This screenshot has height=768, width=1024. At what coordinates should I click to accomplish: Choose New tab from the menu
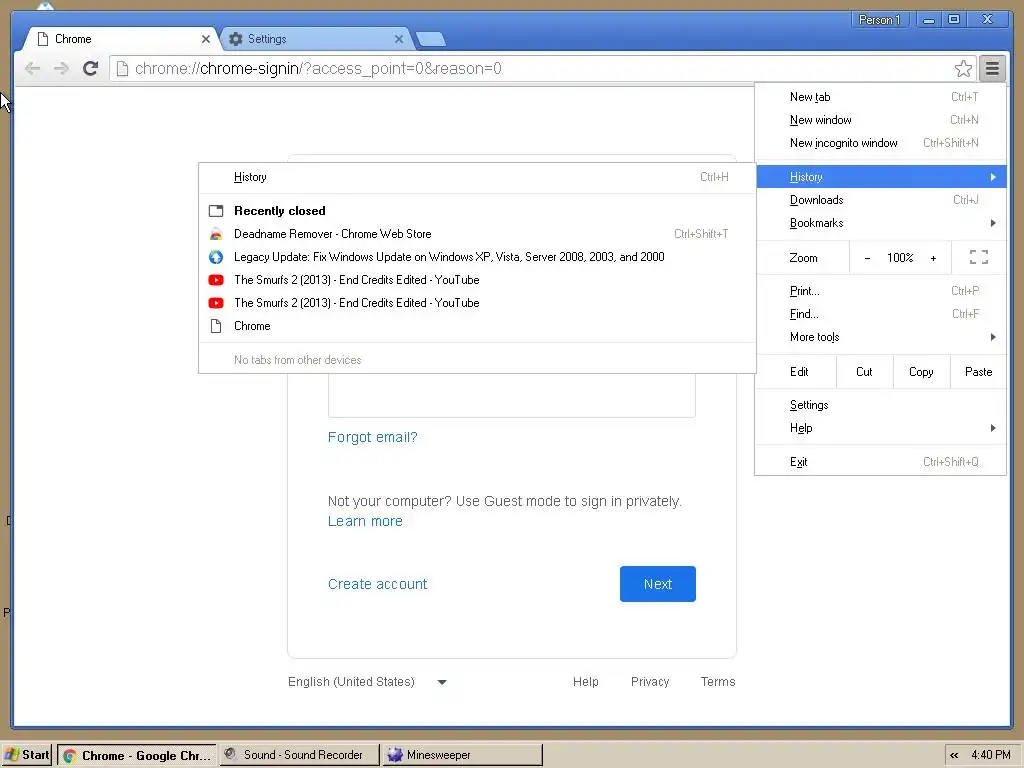point(880,97)
